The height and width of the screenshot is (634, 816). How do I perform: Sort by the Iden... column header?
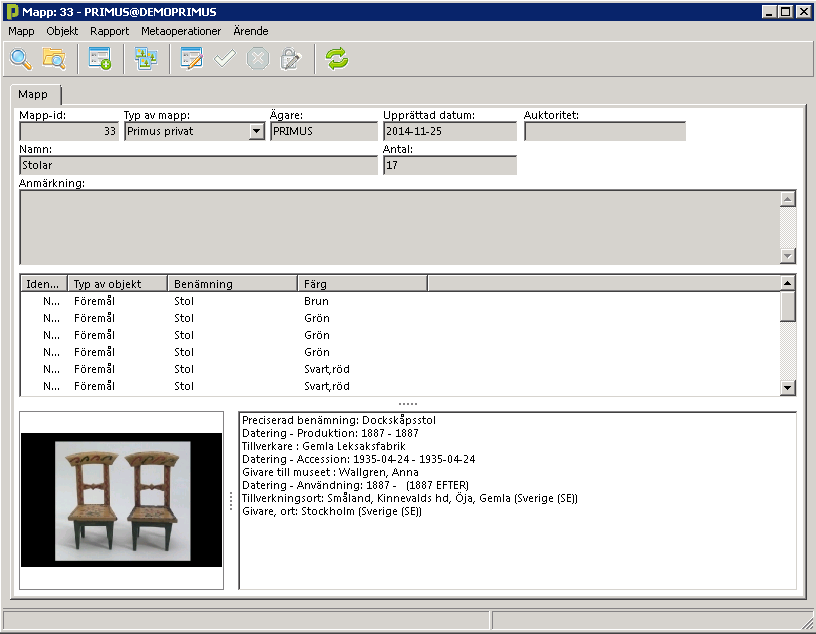coord(44,284)
